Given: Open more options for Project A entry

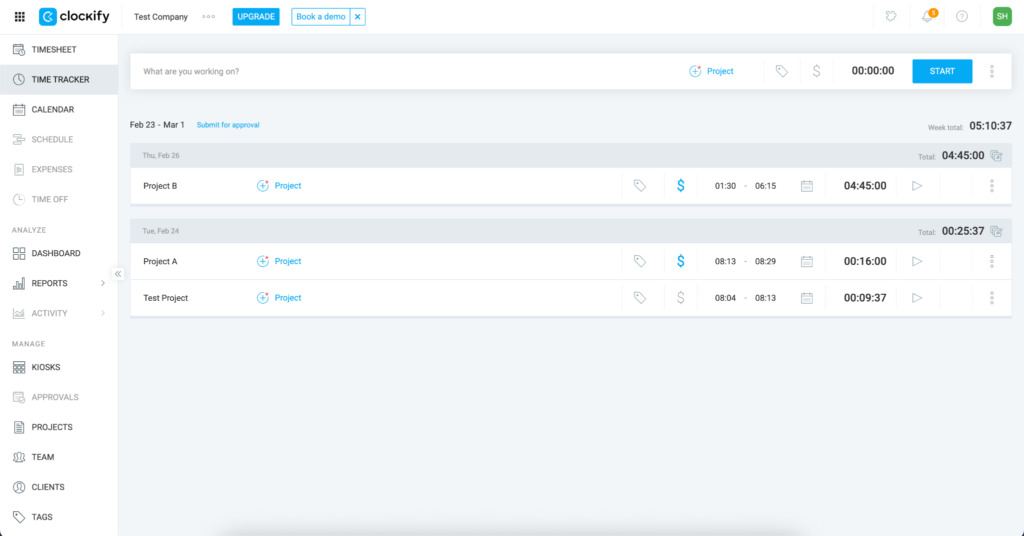Looking at the screenshot, I should point(991,261).
